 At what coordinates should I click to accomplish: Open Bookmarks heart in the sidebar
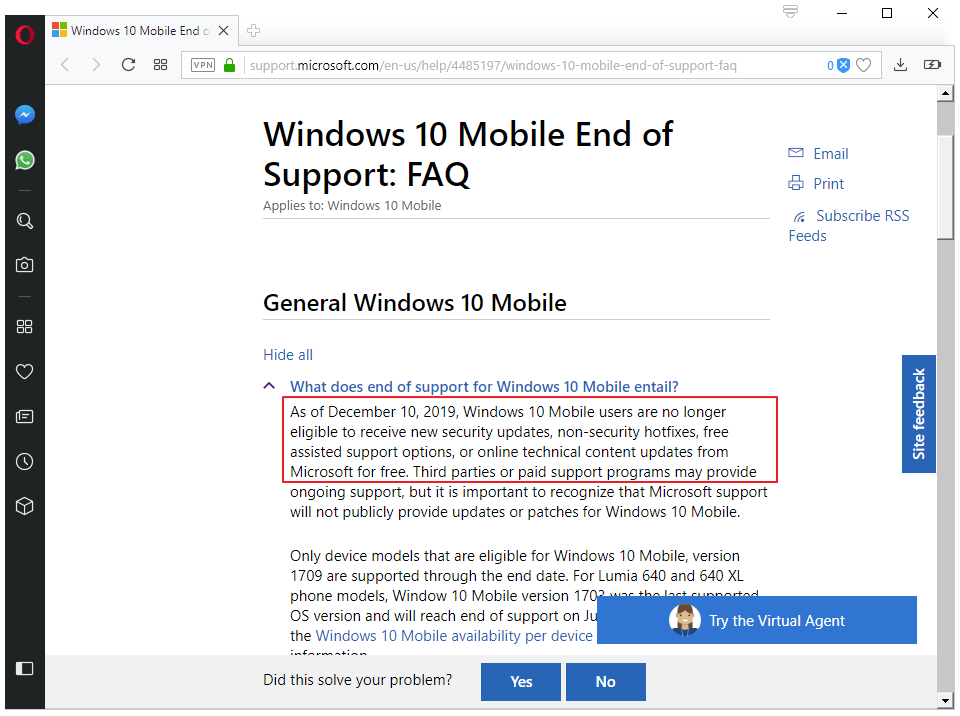click(x=24, y=371)
